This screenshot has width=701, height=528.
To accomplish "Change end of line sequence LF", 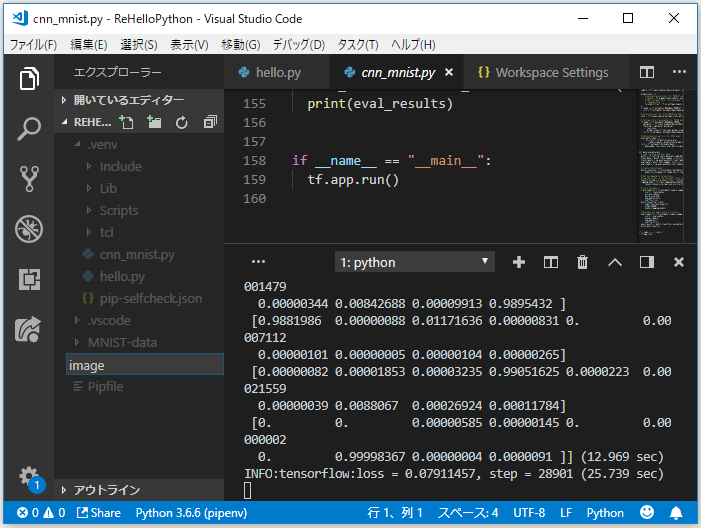I will [566, 513].
